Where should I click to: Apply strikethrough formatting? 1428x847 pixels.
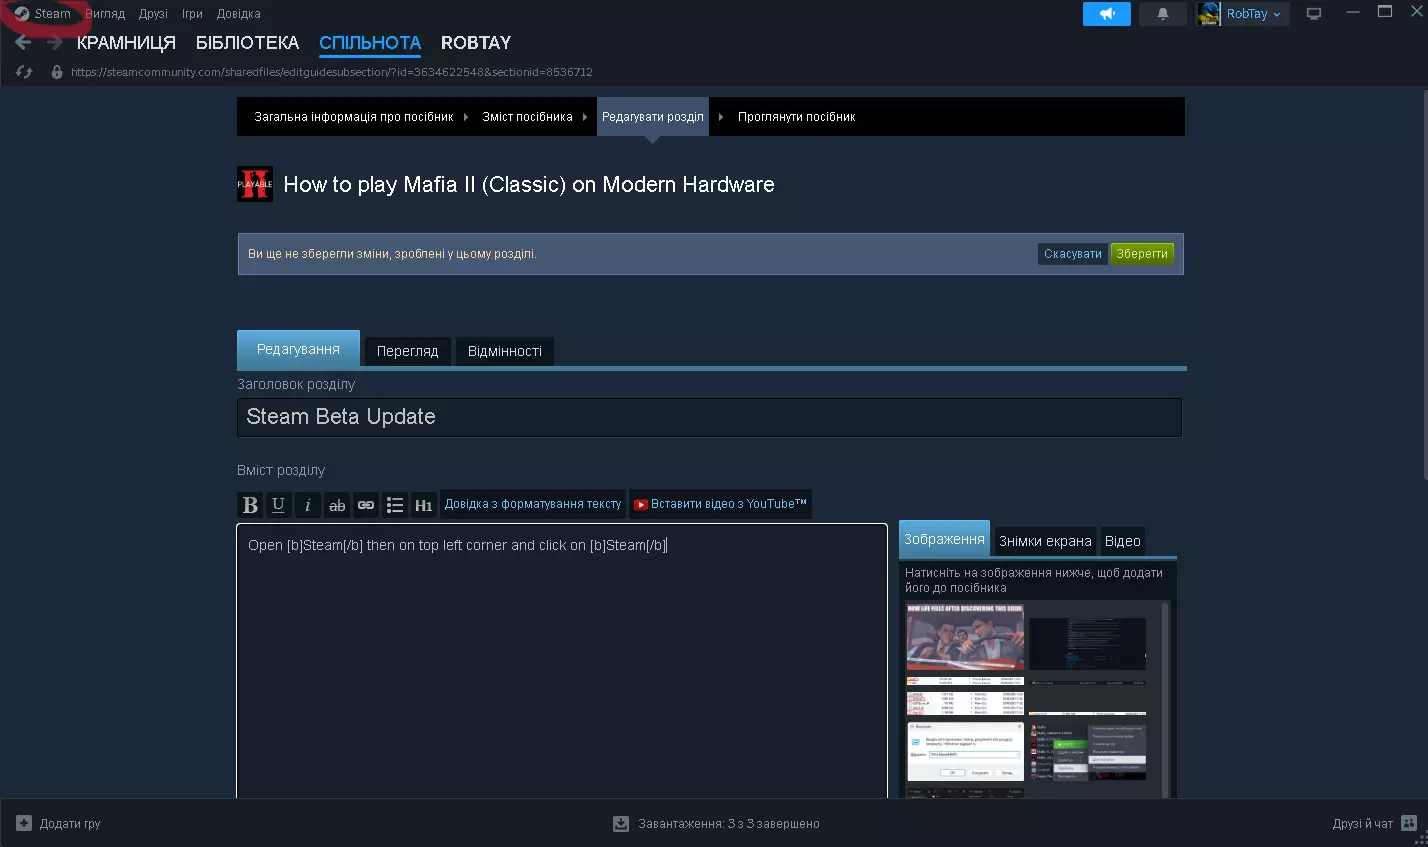pos(337,505)
